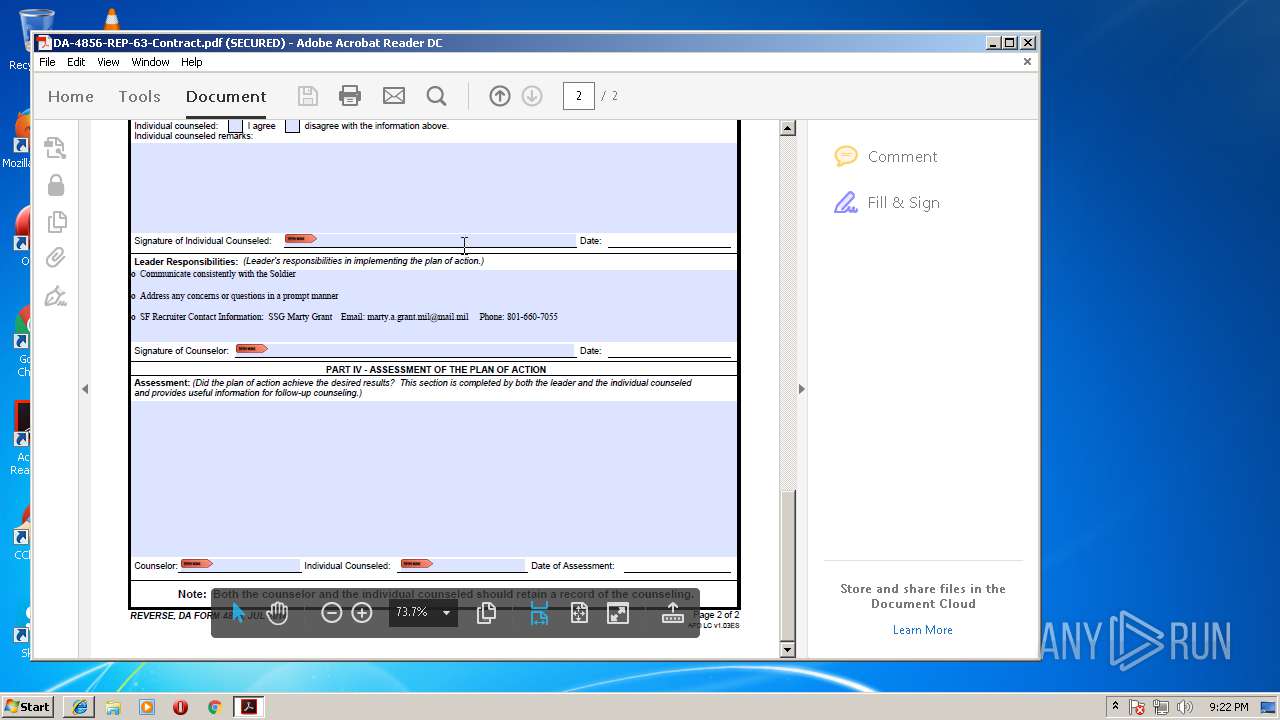The image size is (1280, 720).
Task: Click the Leader Responsibilities text box
Action: point(435,305)
